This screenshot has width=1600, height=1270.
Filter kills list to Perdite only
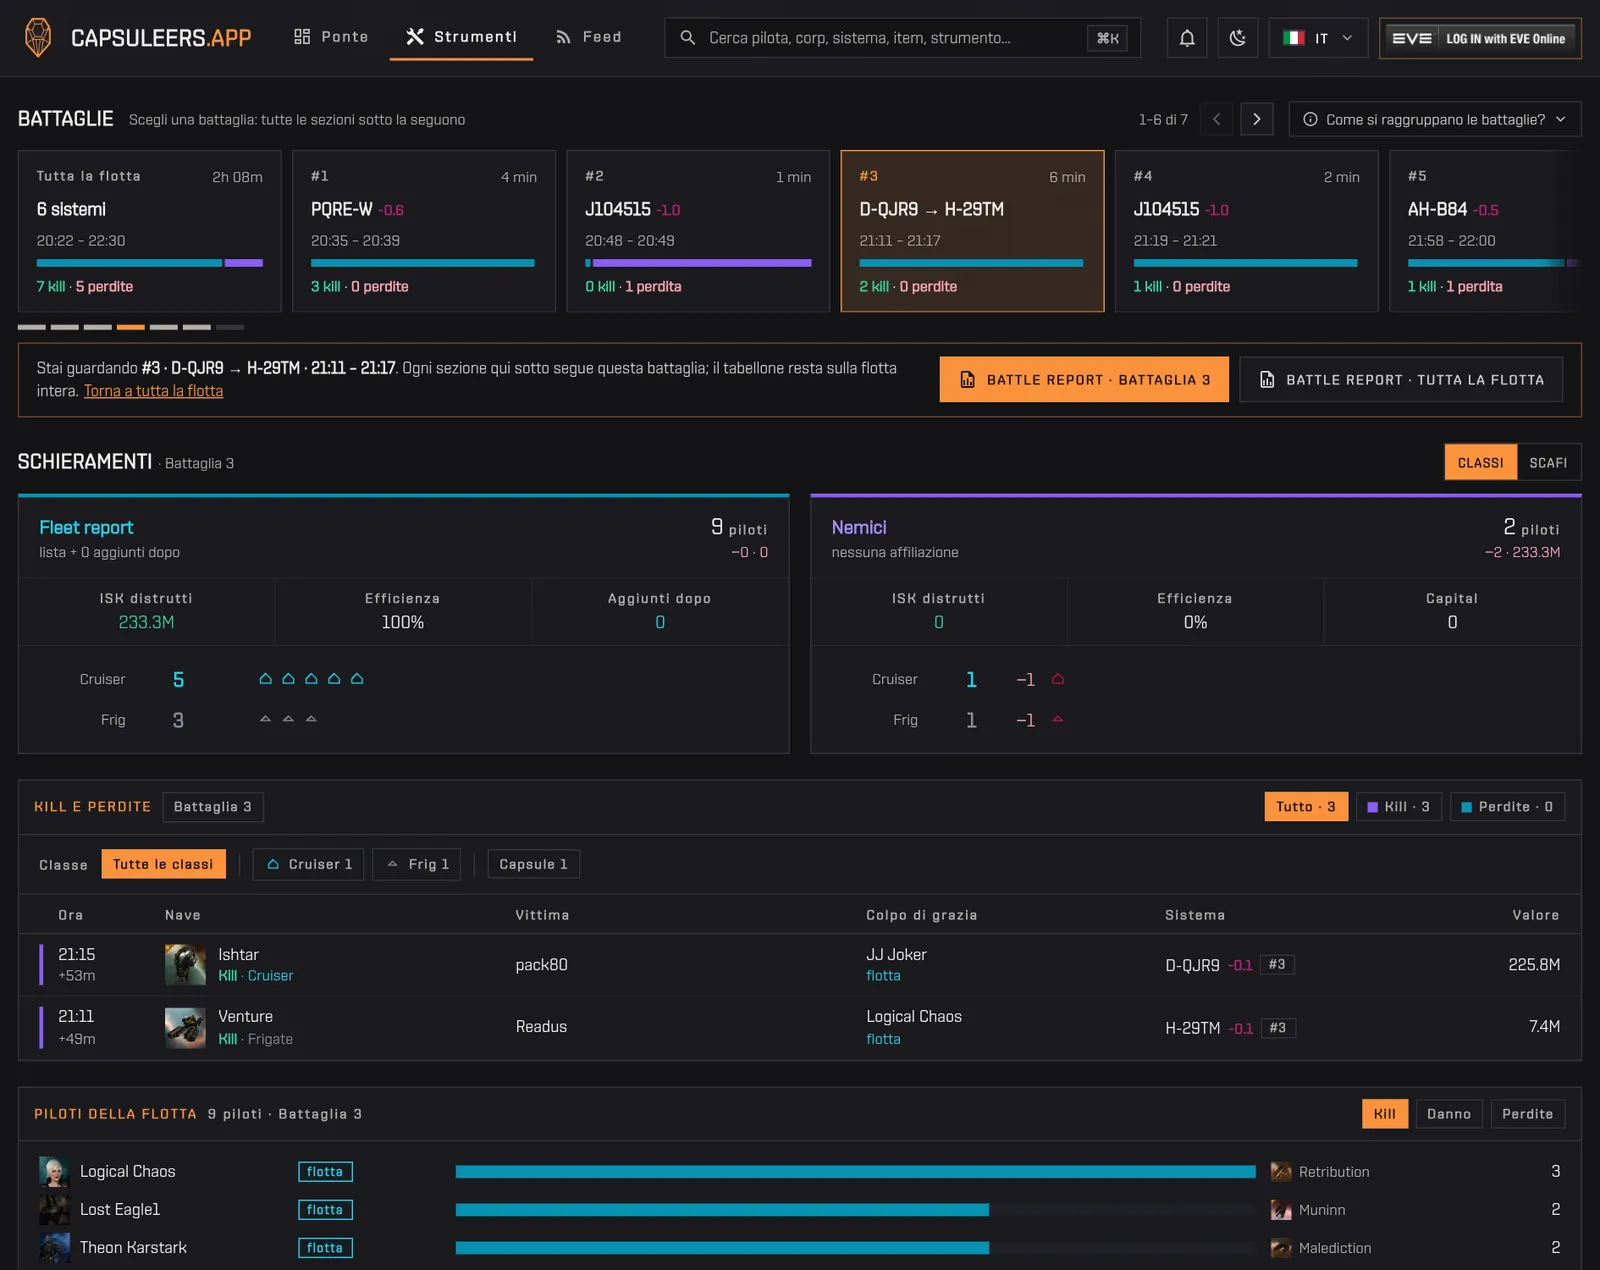[1507, 807]
